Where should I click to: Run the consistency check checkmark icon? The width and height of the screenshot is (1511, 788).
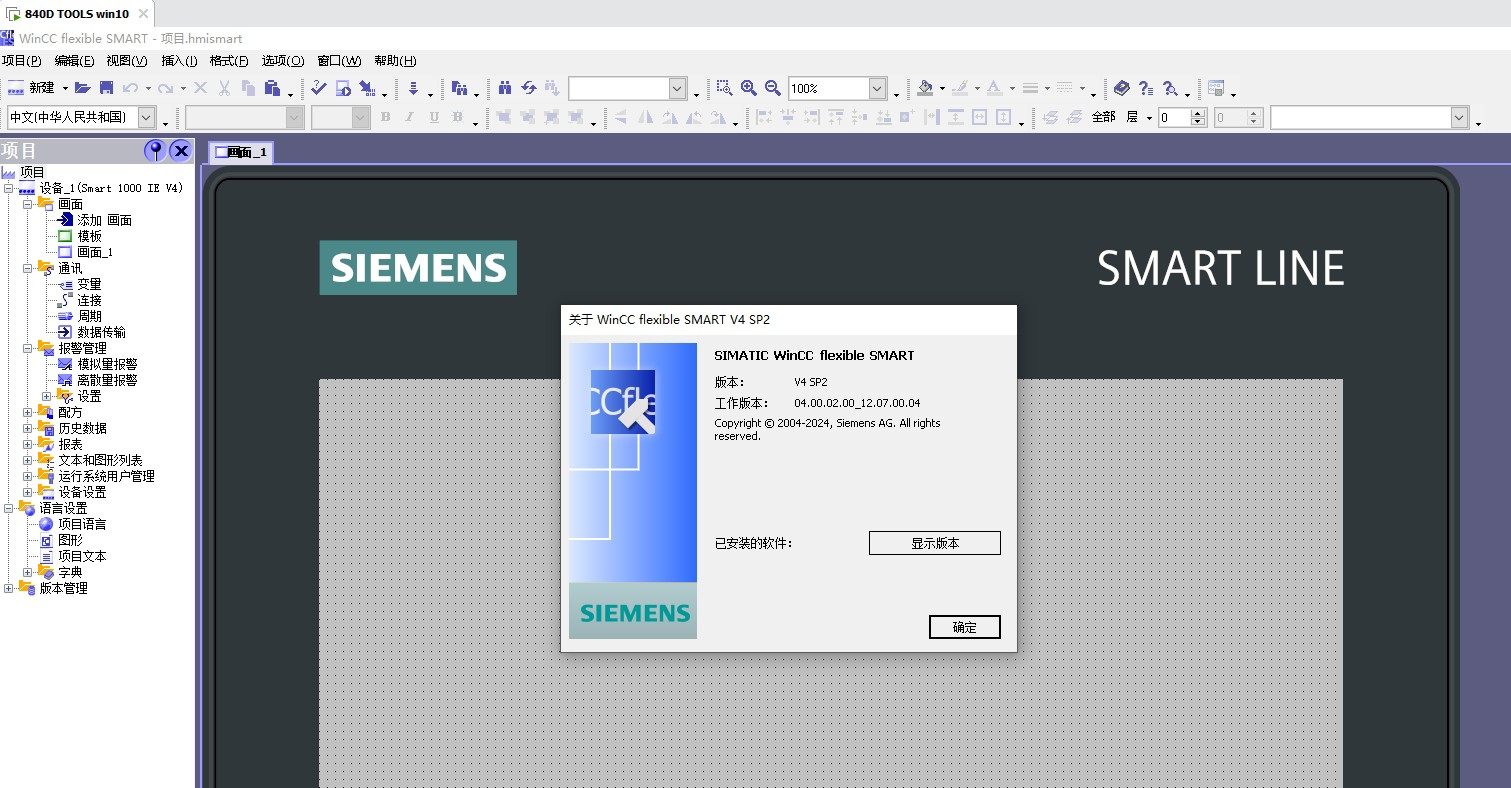pyautogui.click(x=319, y=88)
